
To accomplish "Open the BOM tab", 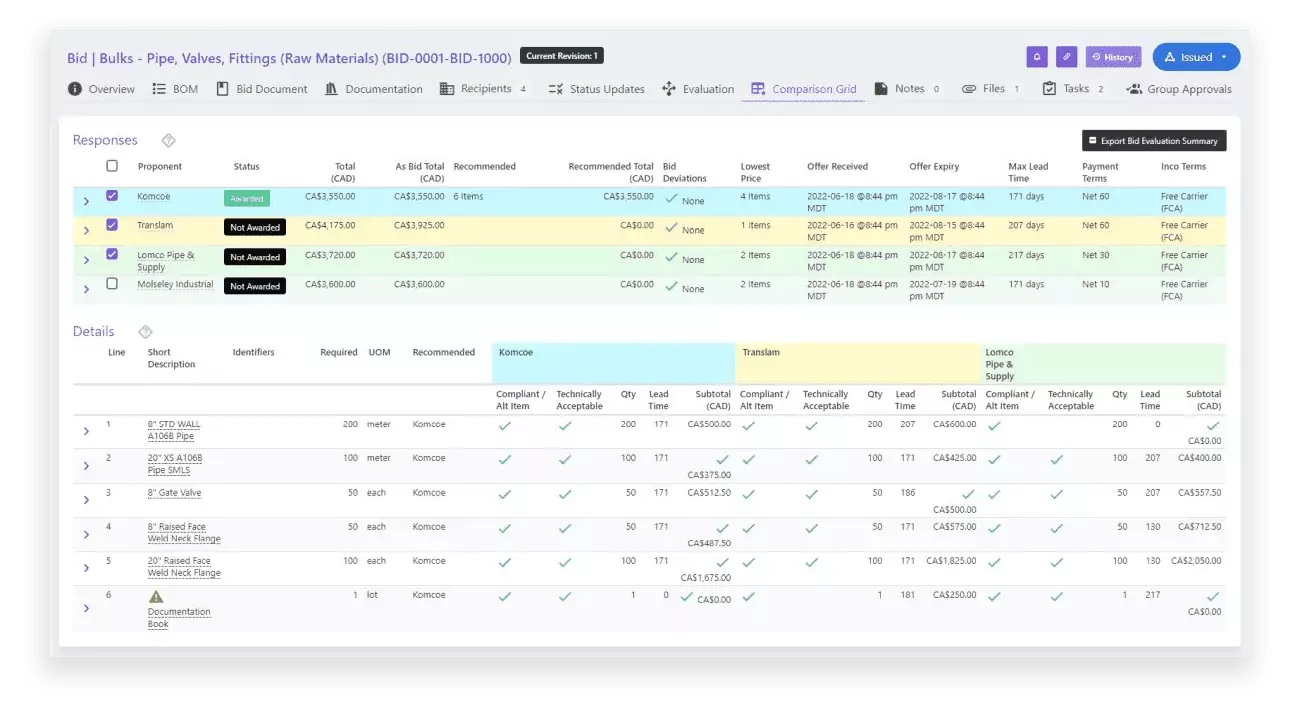I will click(175, 89).
